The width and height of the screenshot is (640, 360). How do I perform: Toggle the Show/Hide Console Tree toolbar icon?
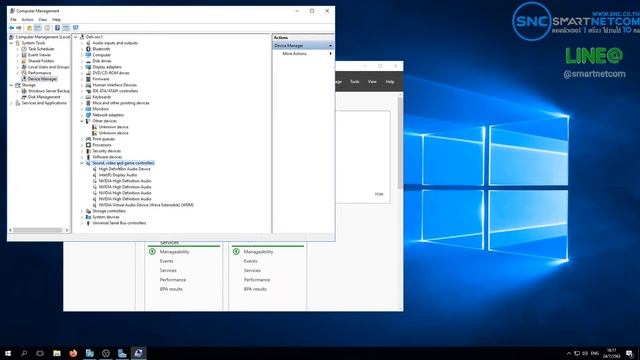[x=38, y=28]
